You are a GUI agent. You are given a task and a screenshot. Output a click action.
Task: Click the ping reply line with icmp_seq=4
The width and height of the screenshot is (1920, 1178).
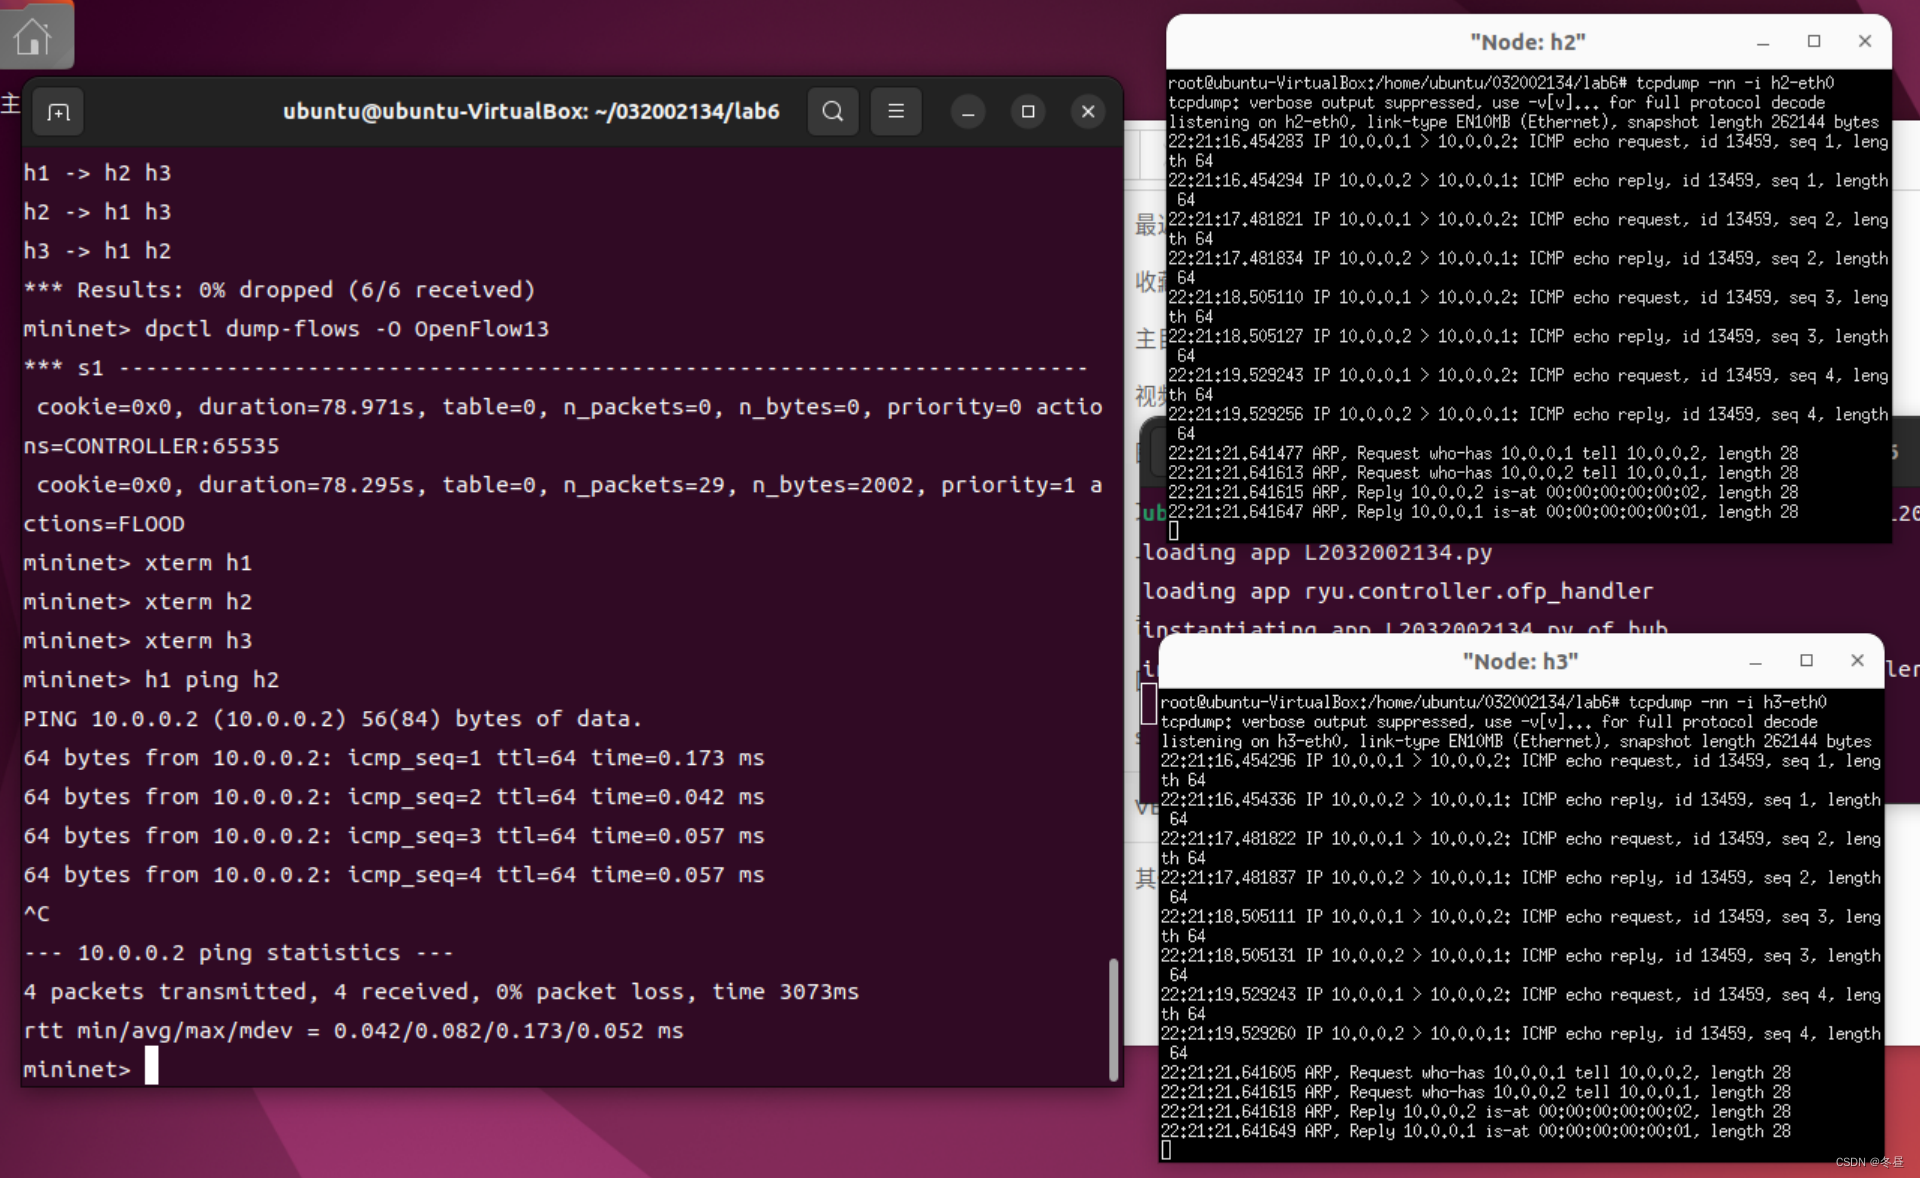click(x=394, y=875)
